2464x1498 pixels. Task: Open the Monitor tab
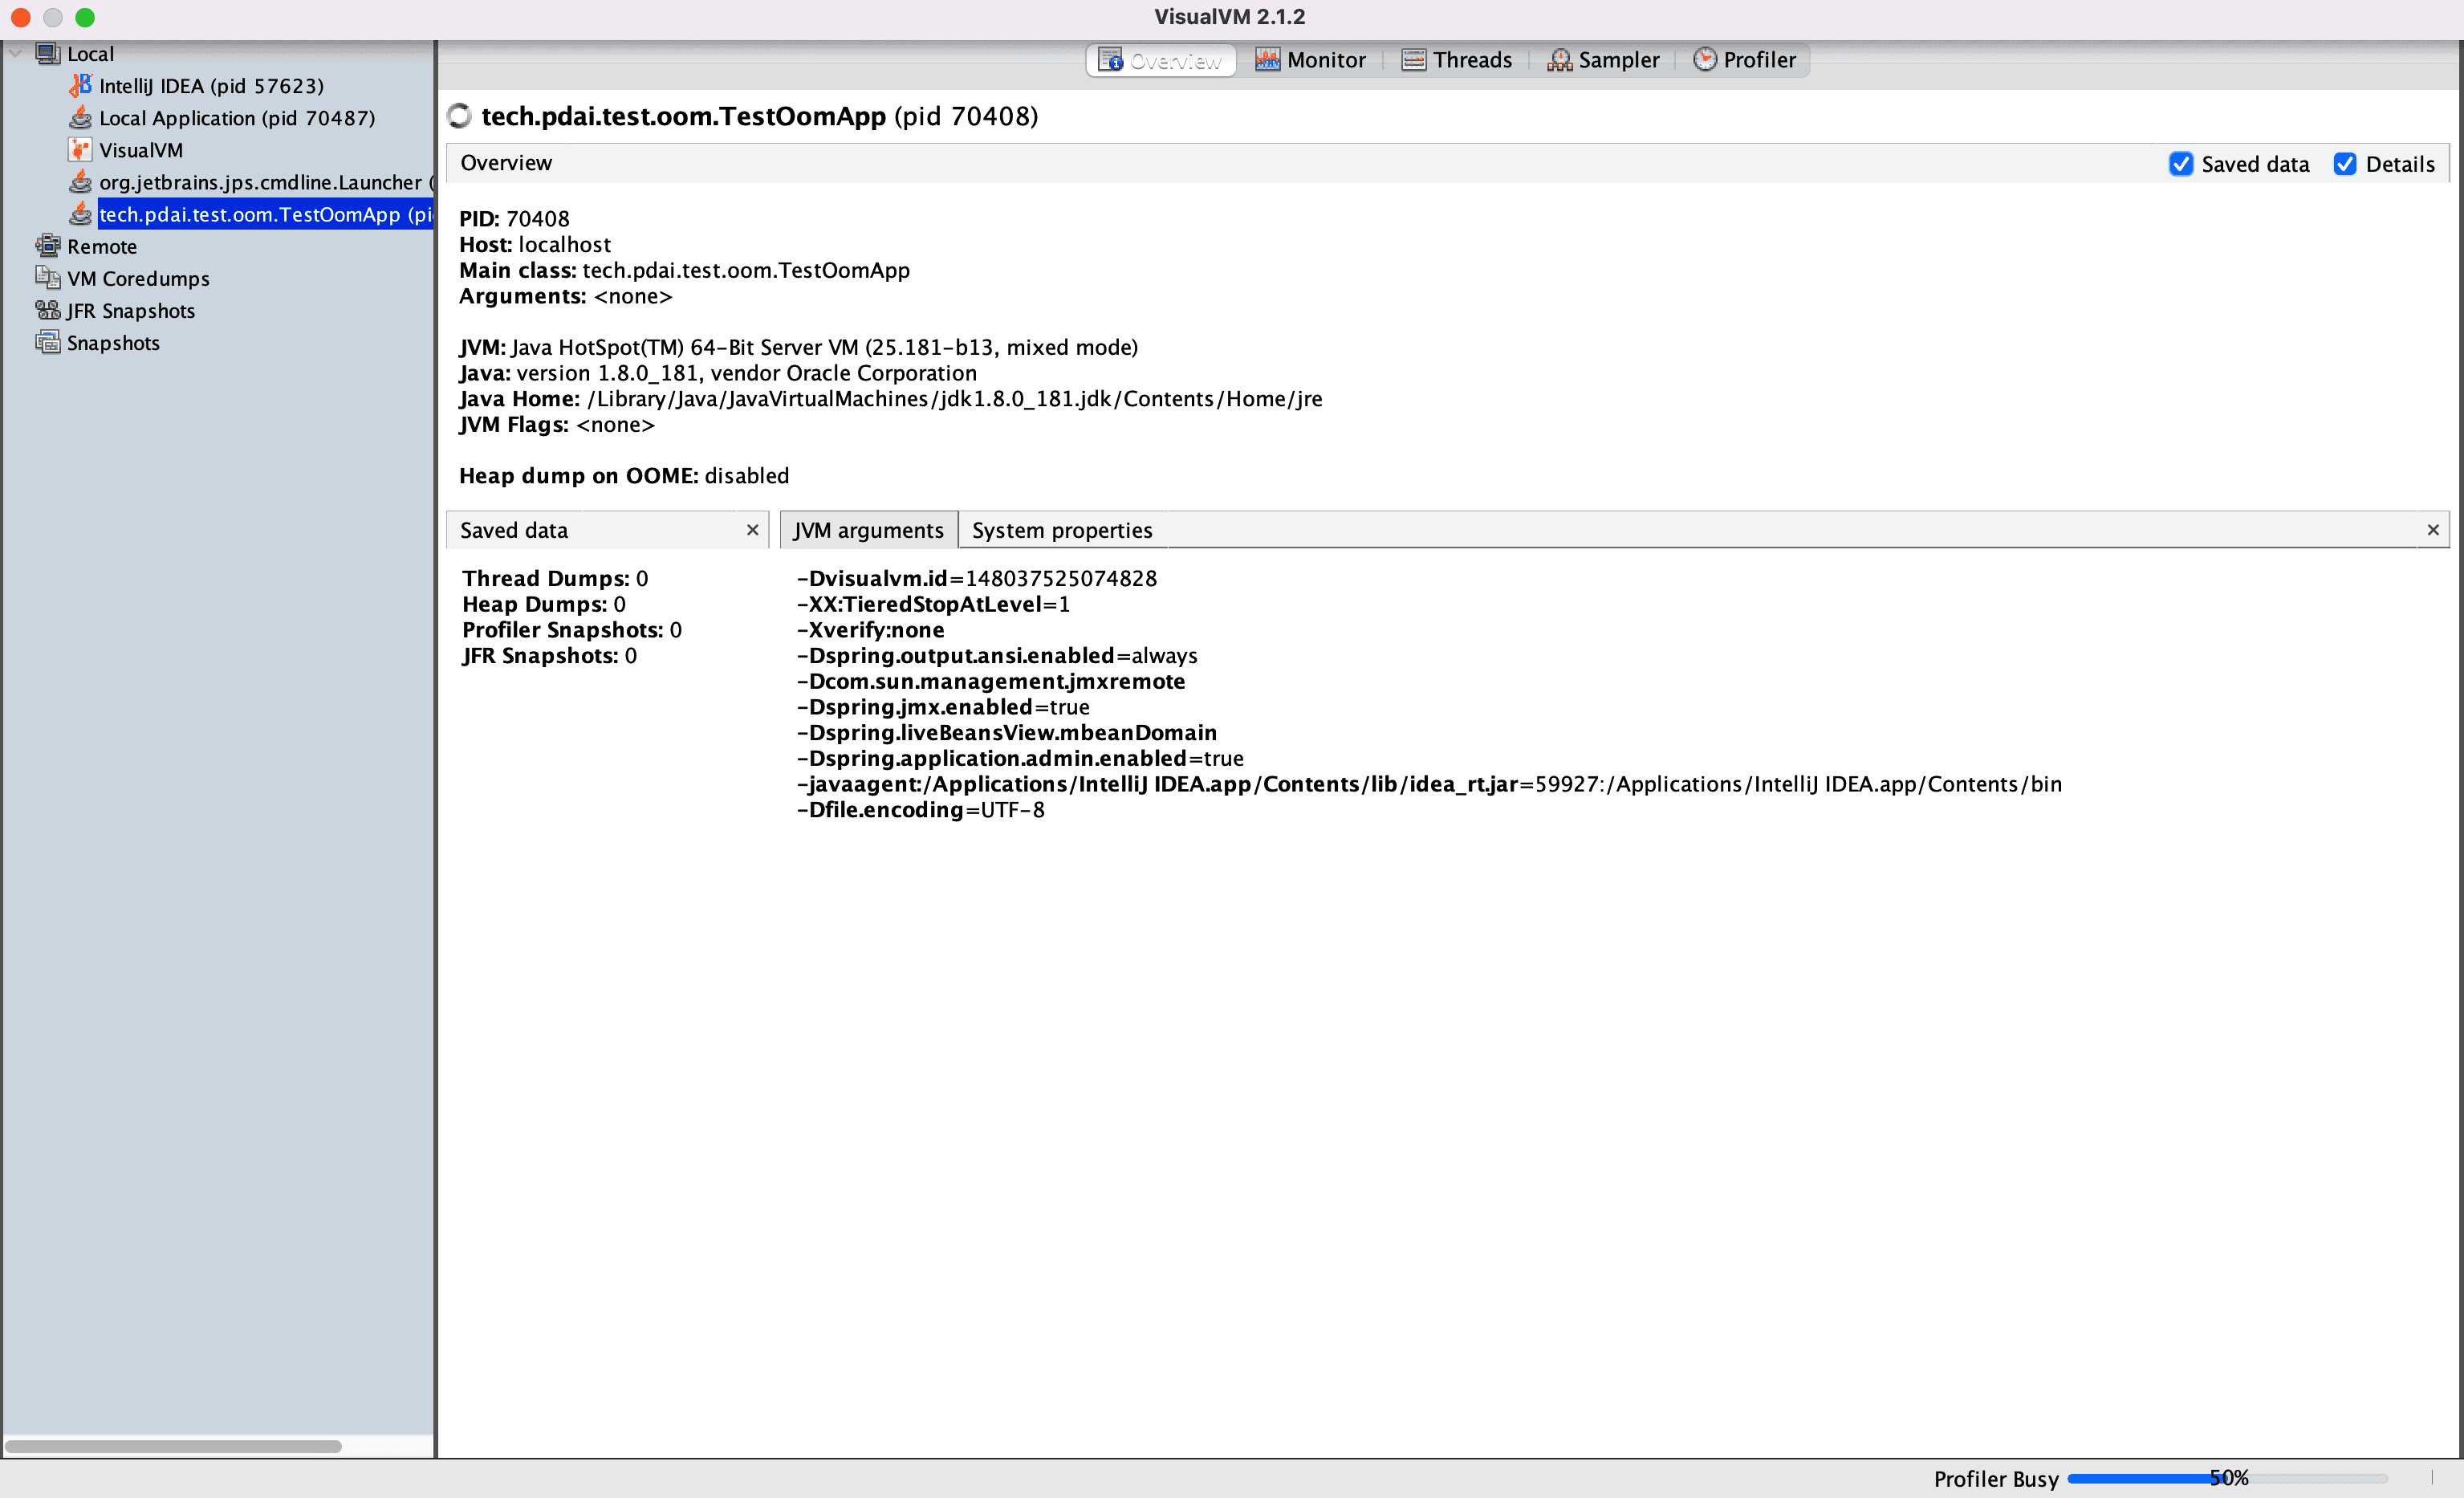pyautogui.click(x=1310, y=60)
